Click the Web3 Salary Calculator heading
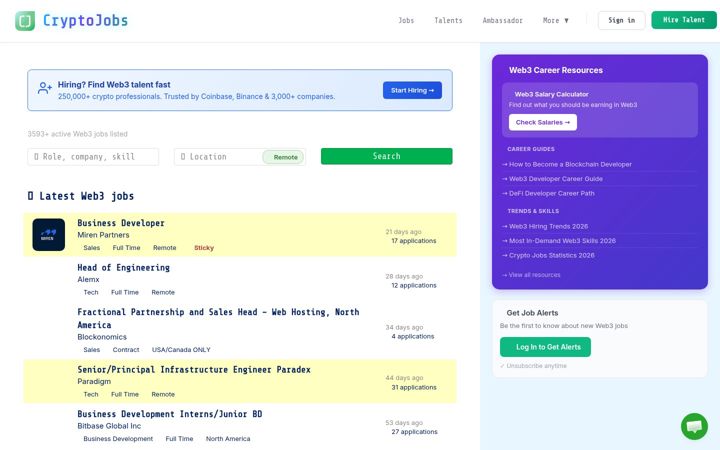 click(551, 94)
